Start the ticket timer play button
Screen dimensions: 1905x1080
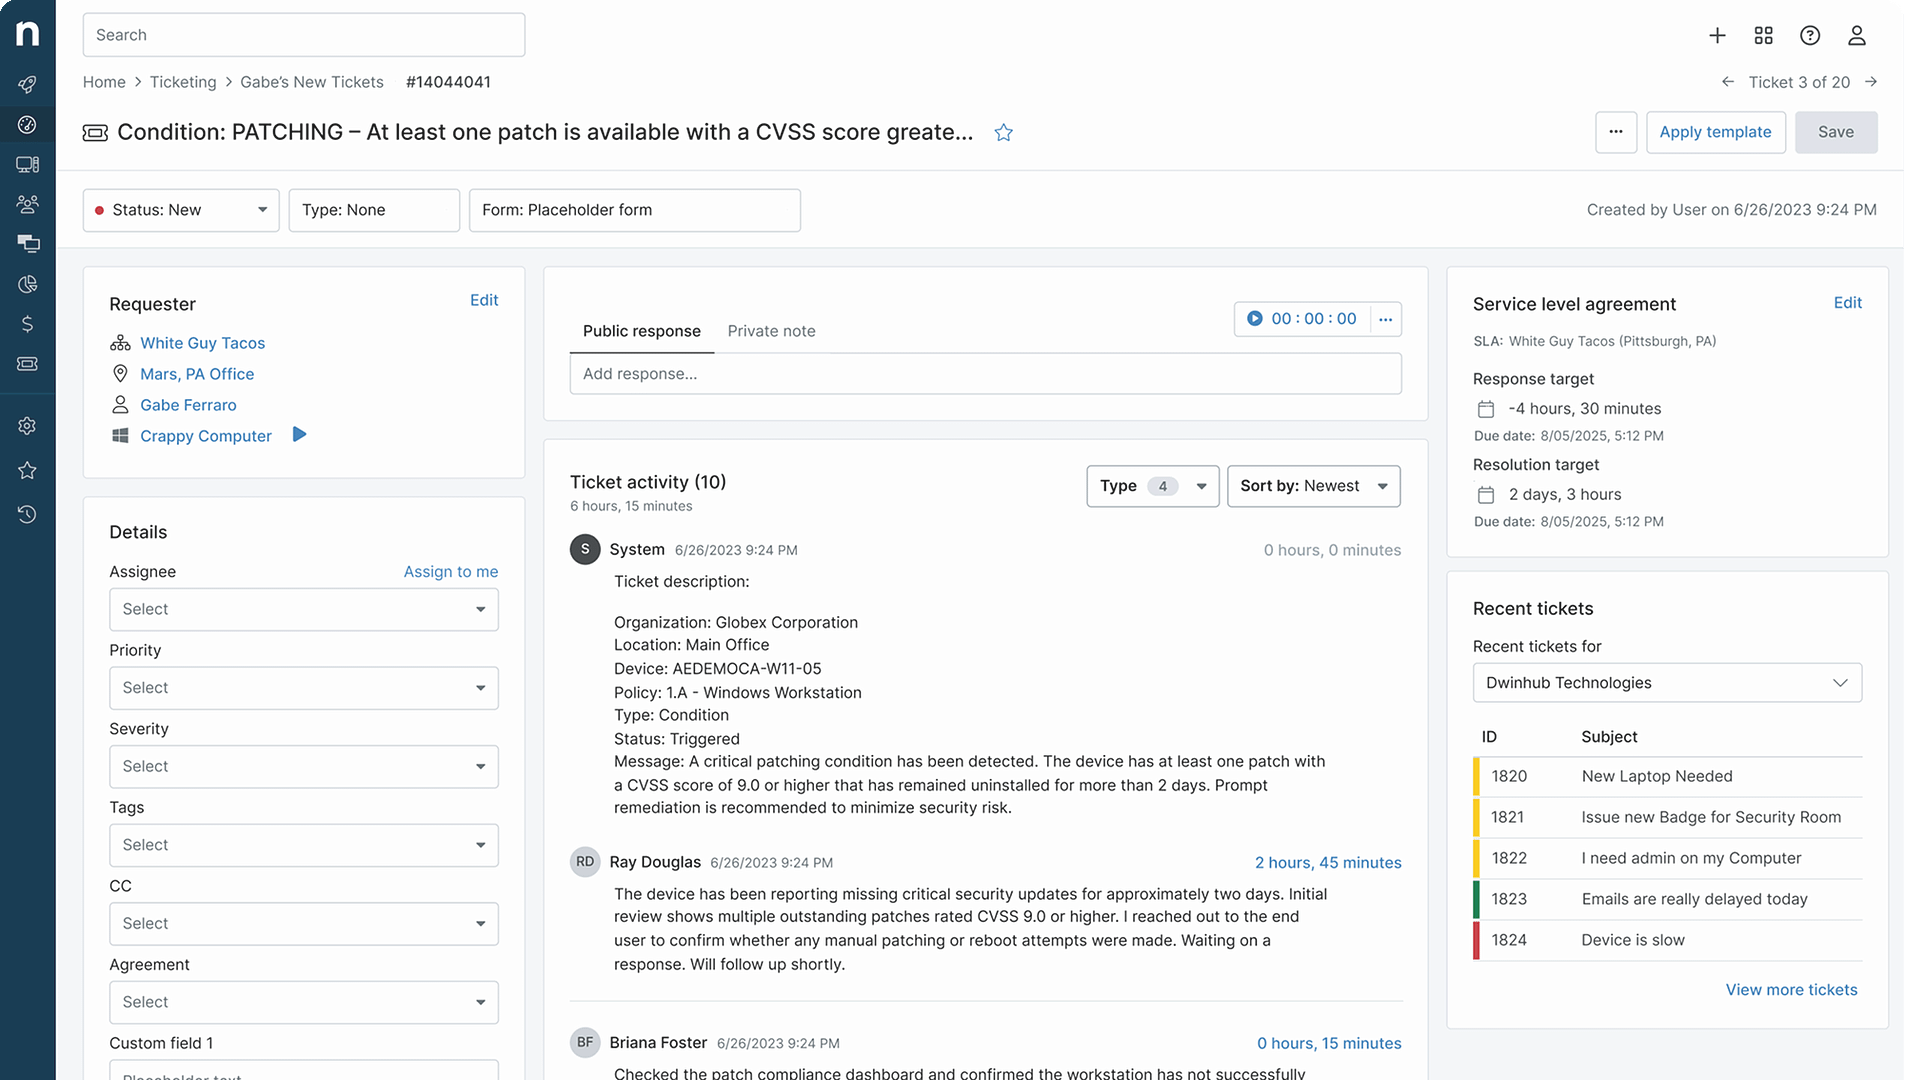tap(1254, 319)
